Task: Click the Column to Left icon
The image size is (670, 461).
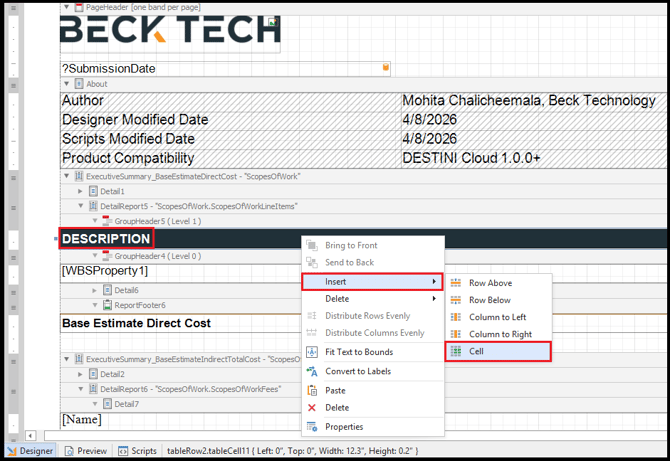Action: pyautogui.click(x=456, y=317)
